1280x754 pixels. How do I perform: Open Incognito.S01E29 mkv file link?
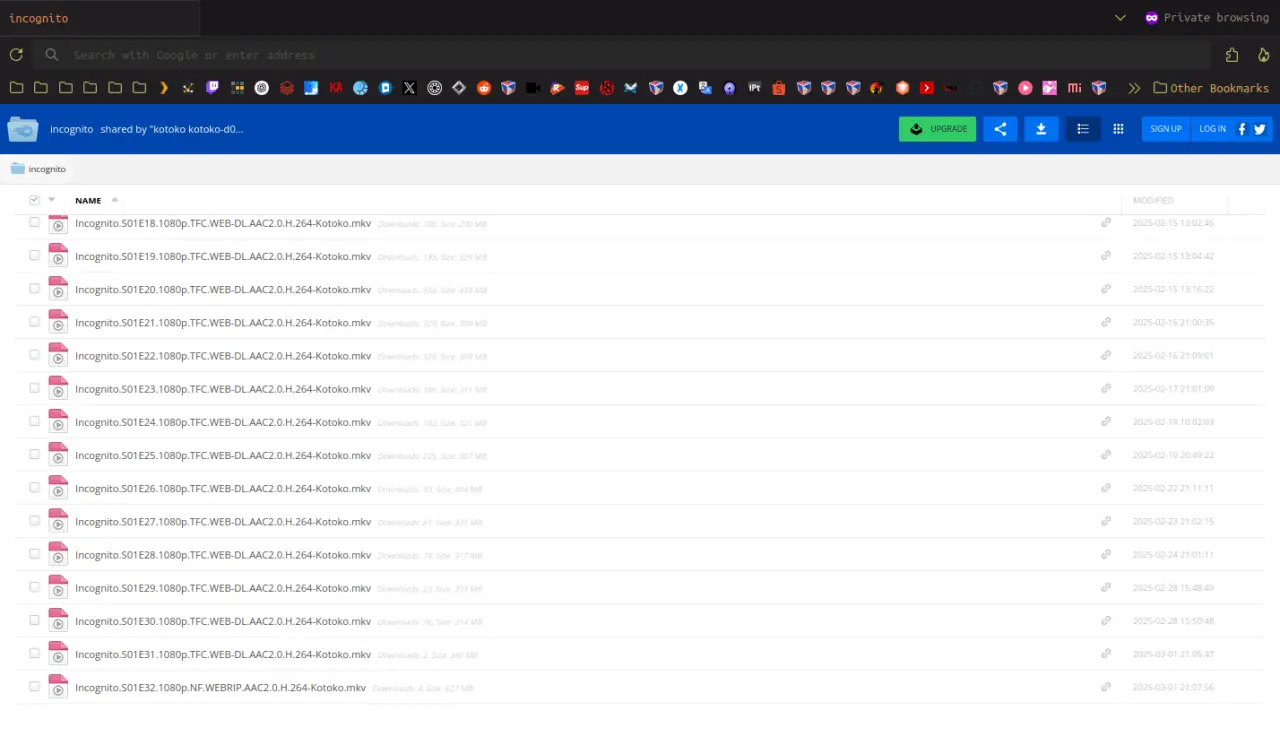point(223,588)
